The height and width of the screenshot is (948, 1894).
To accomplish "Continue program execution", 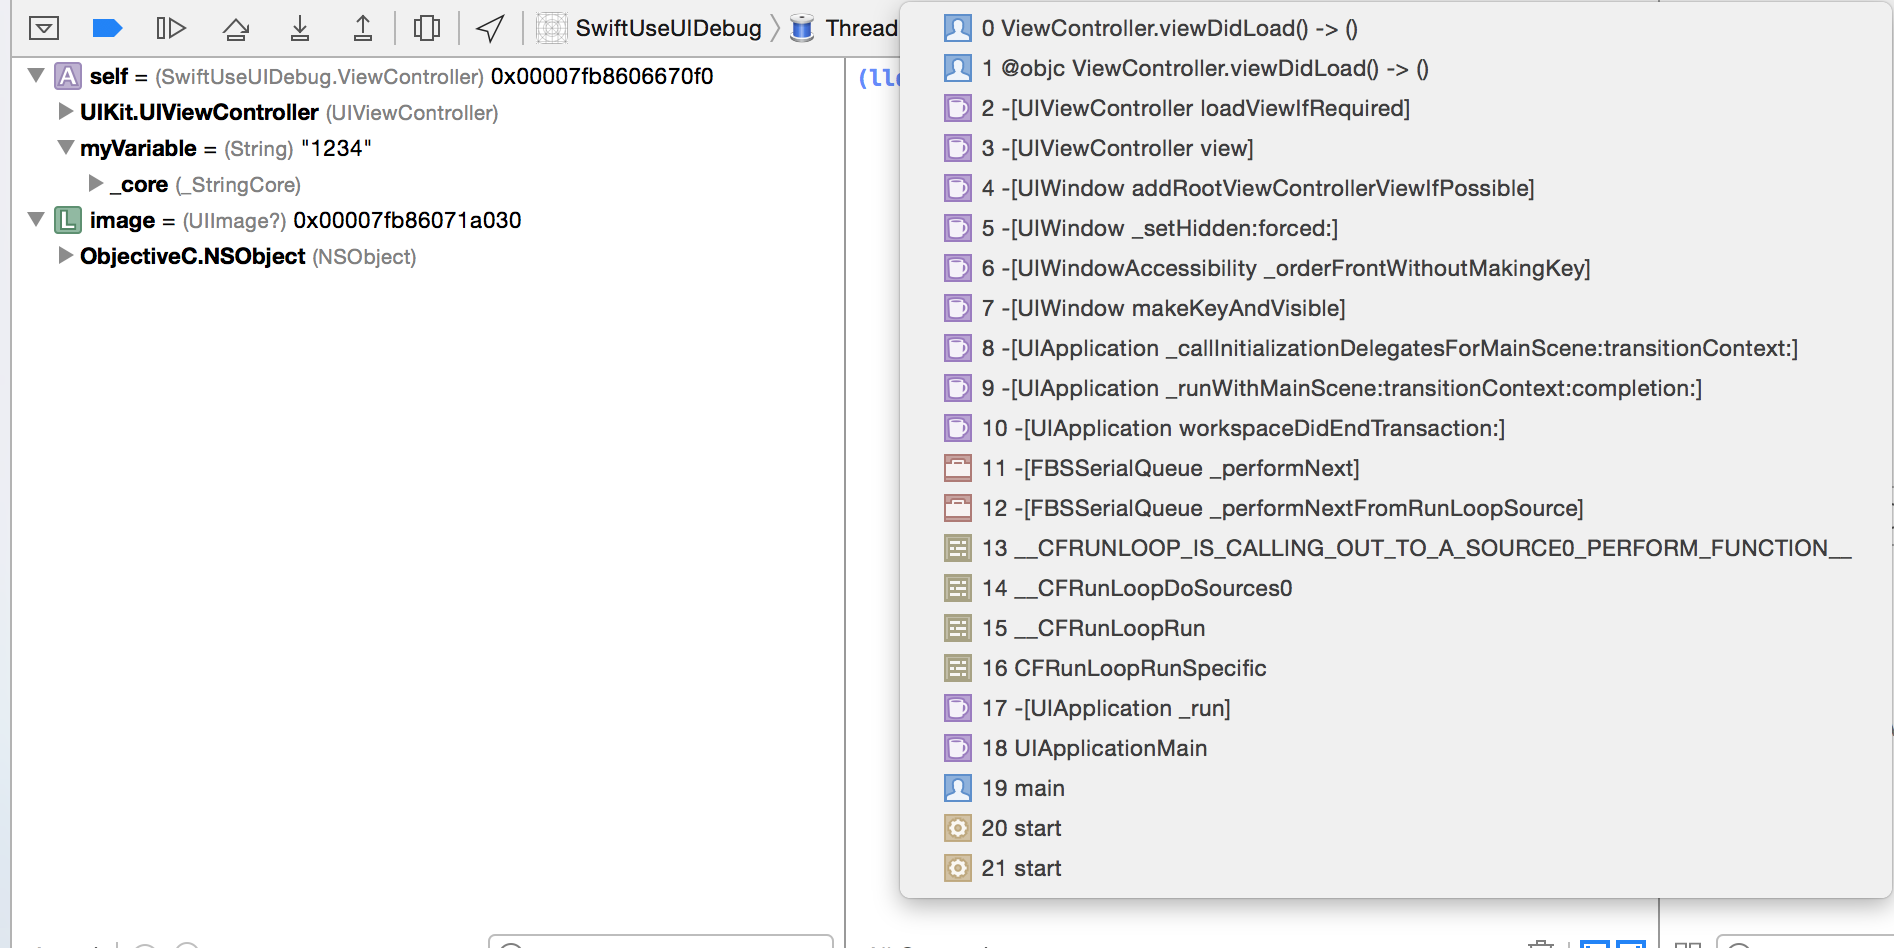I will tap(171, 28).
